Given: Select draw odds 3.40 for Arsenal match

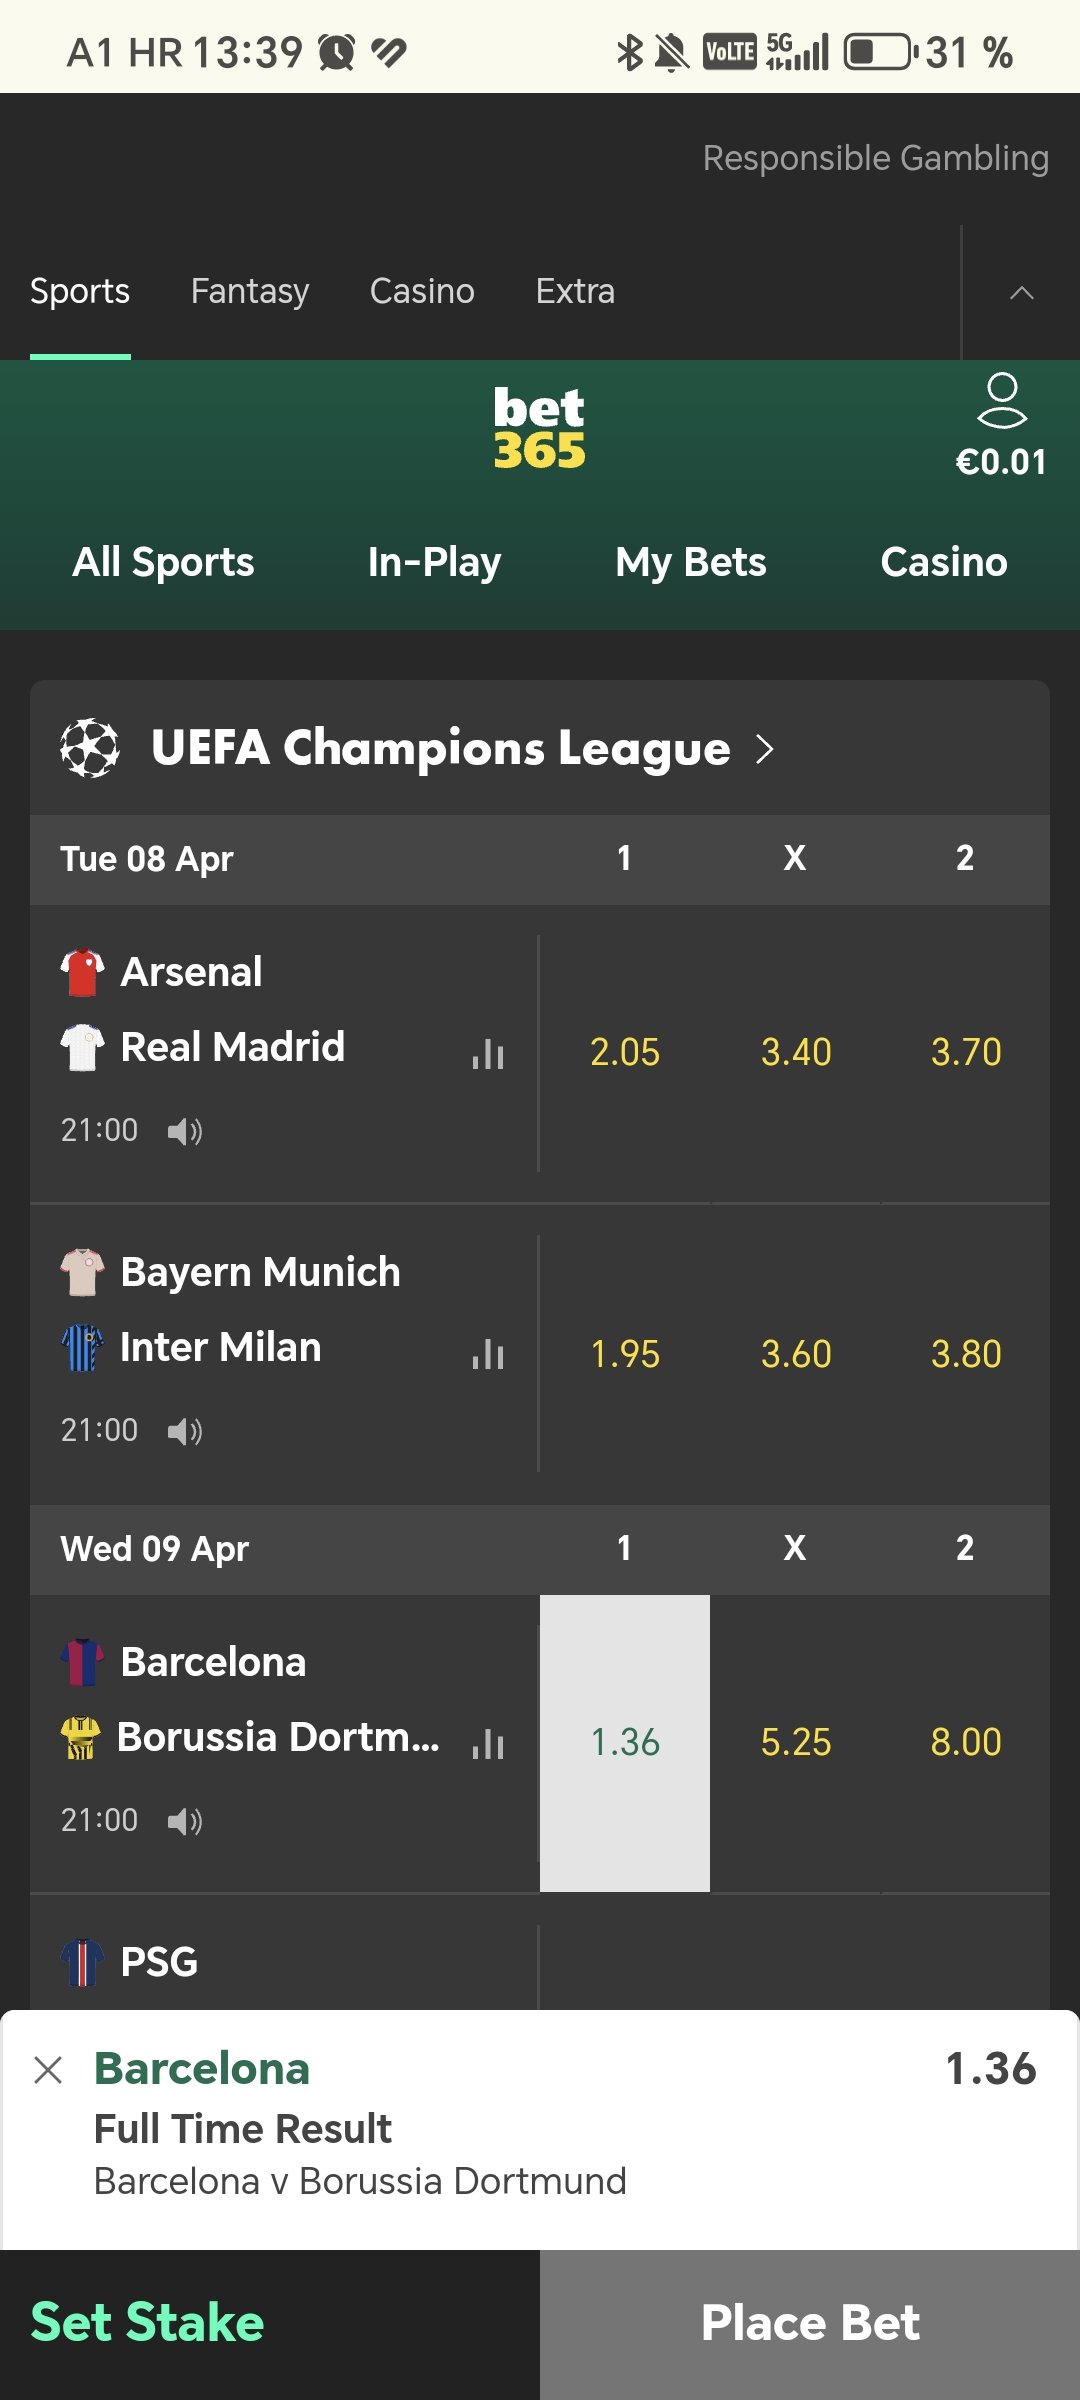Looking at the screenshot, I should [x=796, y=1053].
